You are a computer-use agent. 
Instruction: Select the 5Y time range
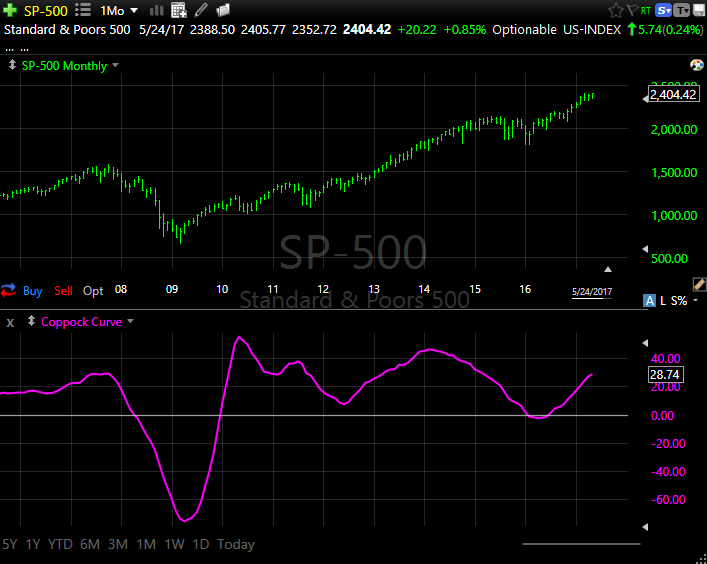[x=9, y=544]
